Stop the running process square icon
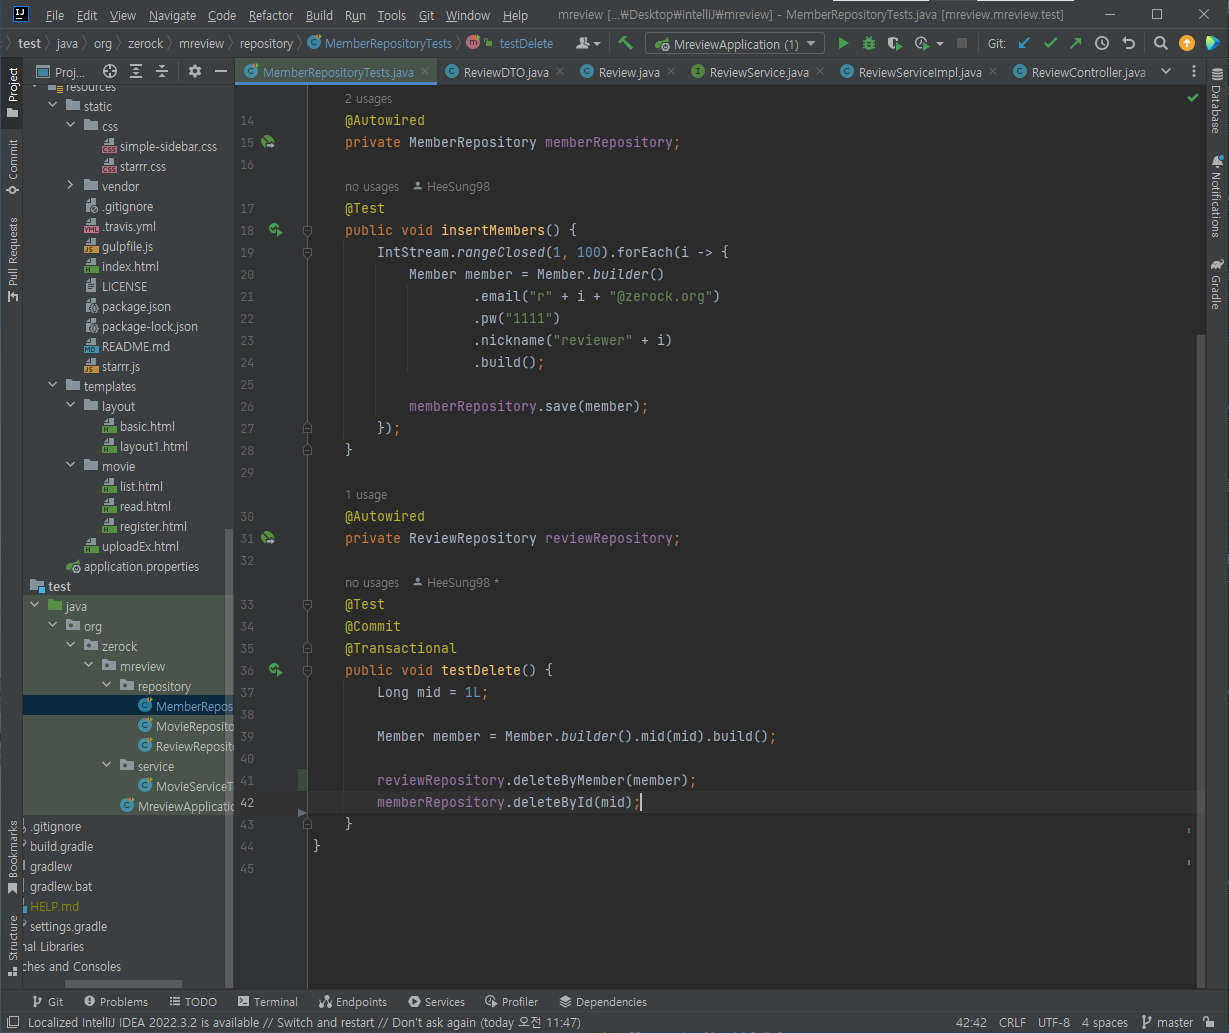 point(962,44)
